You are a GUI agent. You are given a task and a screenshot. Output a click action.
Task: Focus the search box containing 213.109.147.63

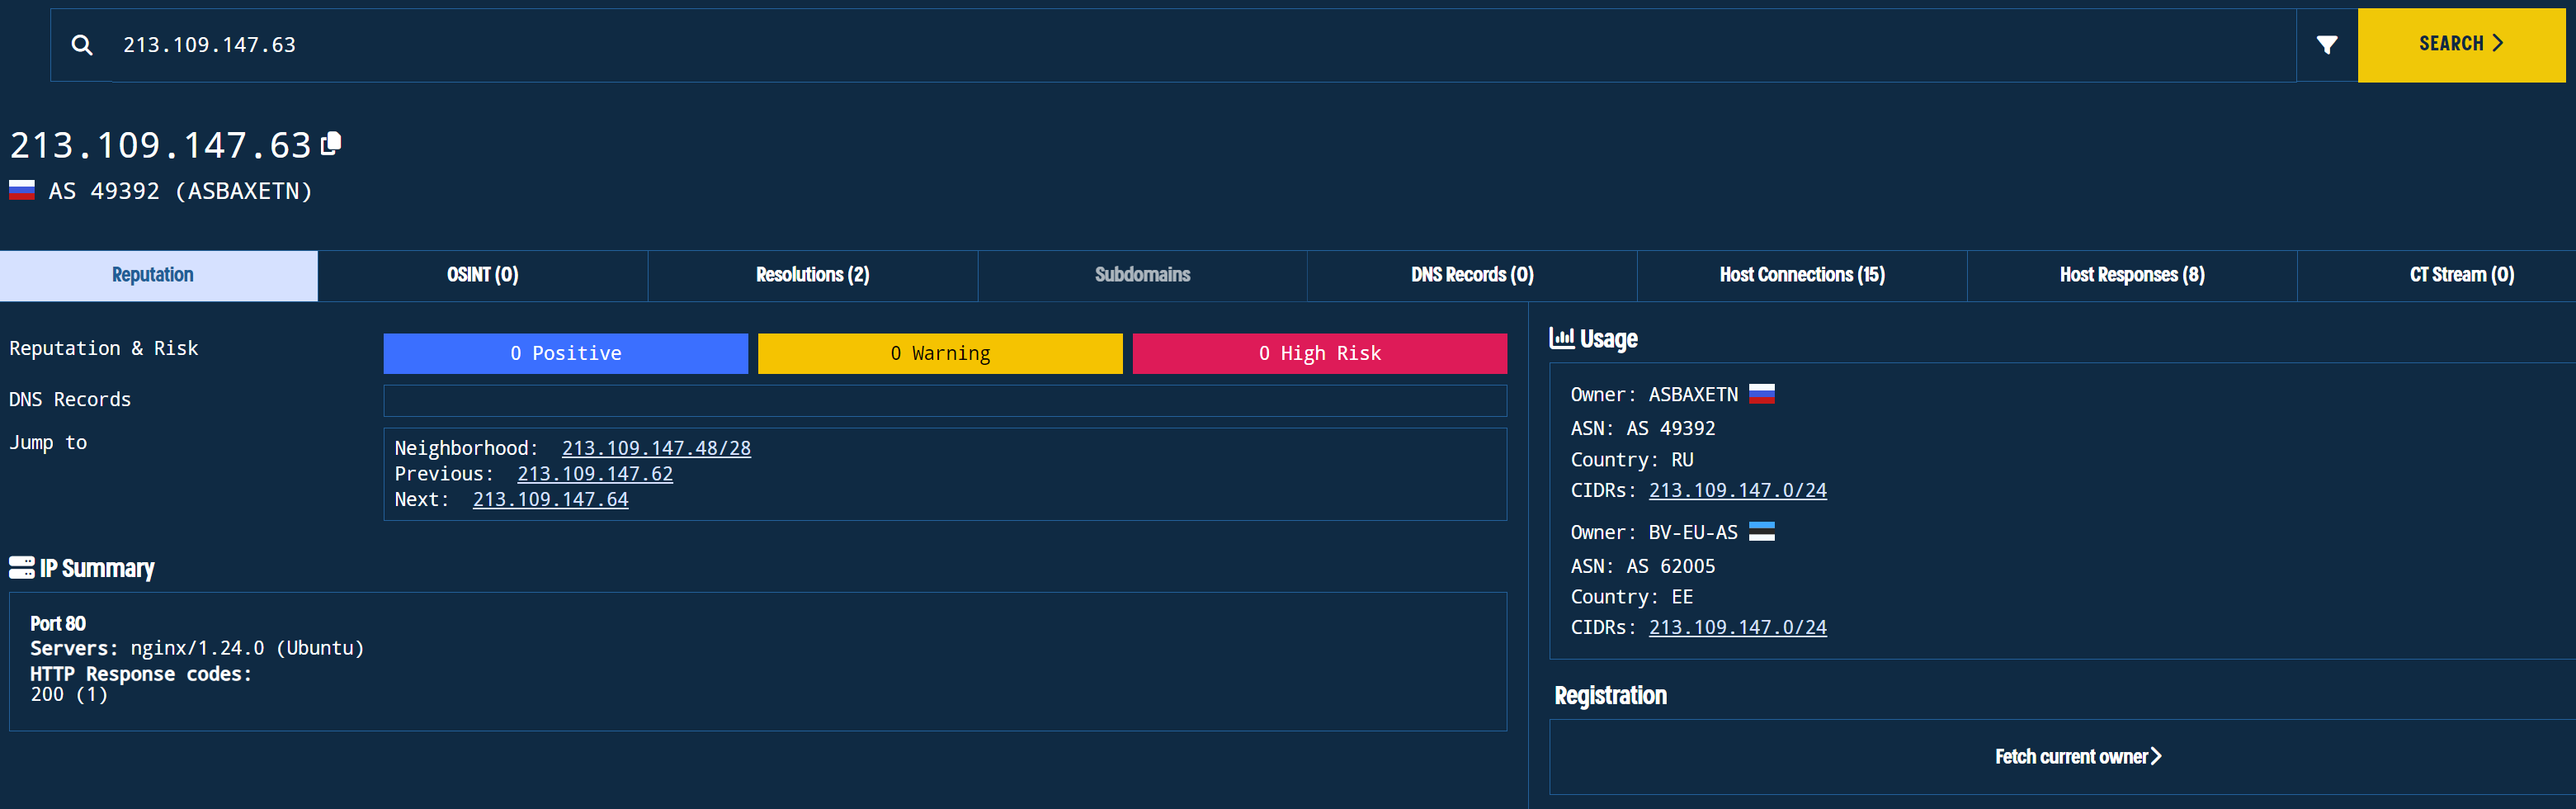(x=1205, y=45)
